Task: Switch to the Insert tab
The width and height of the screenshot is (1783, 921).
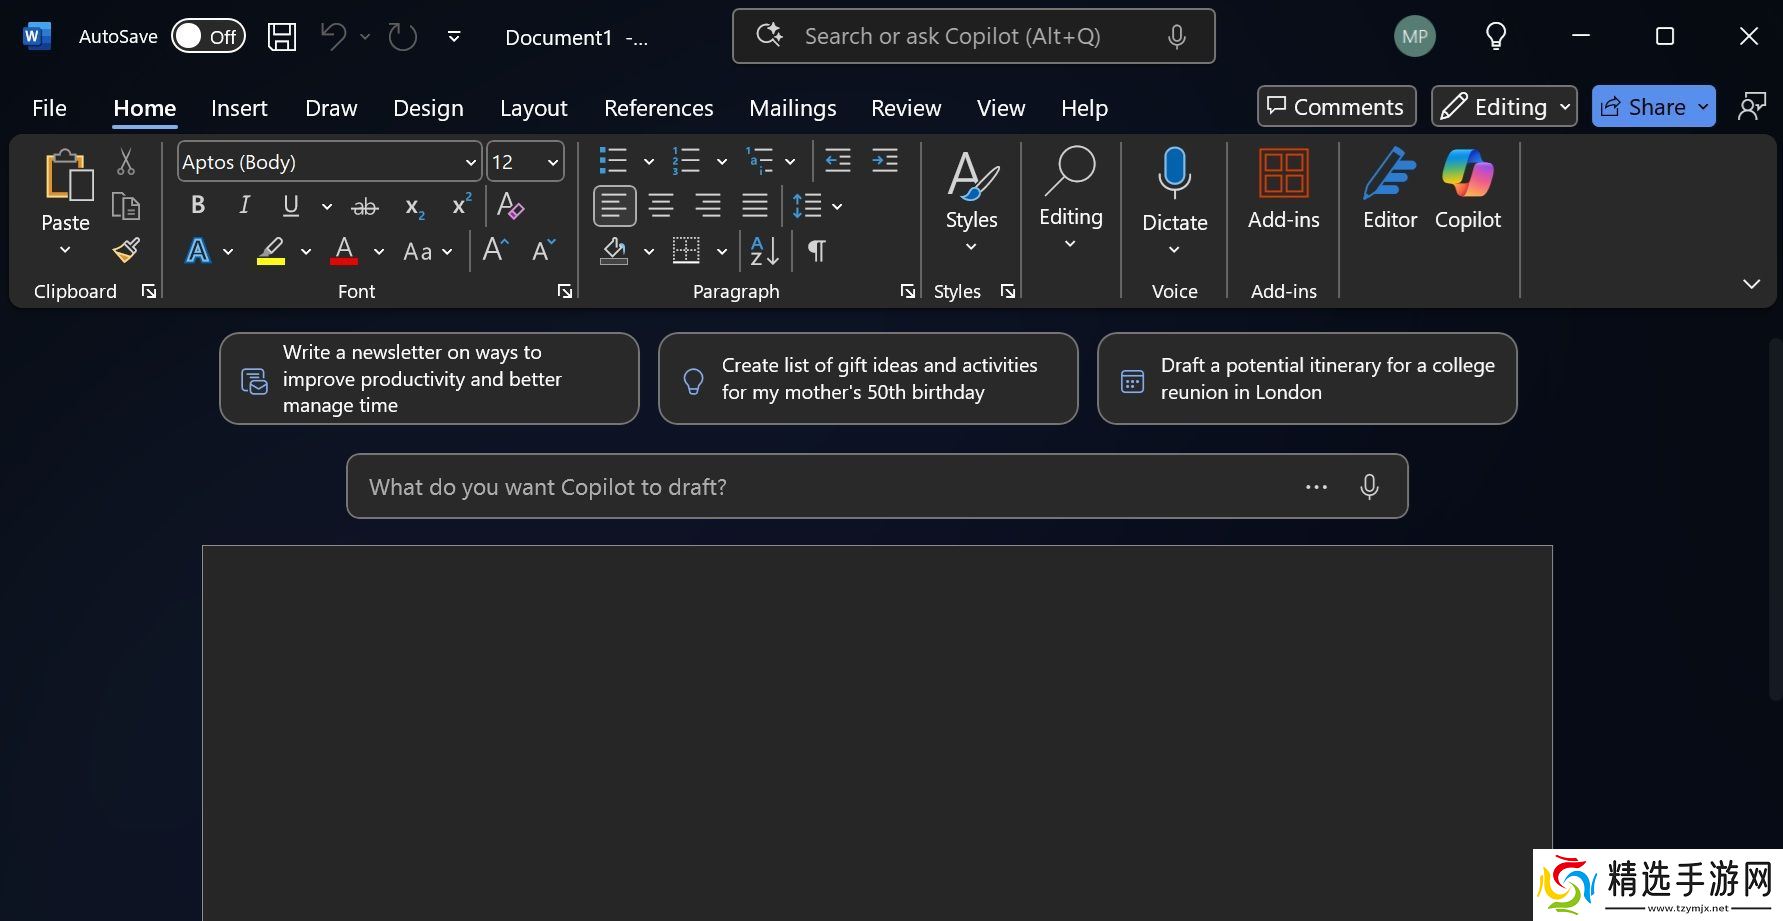Action: (x=239, y=108)
